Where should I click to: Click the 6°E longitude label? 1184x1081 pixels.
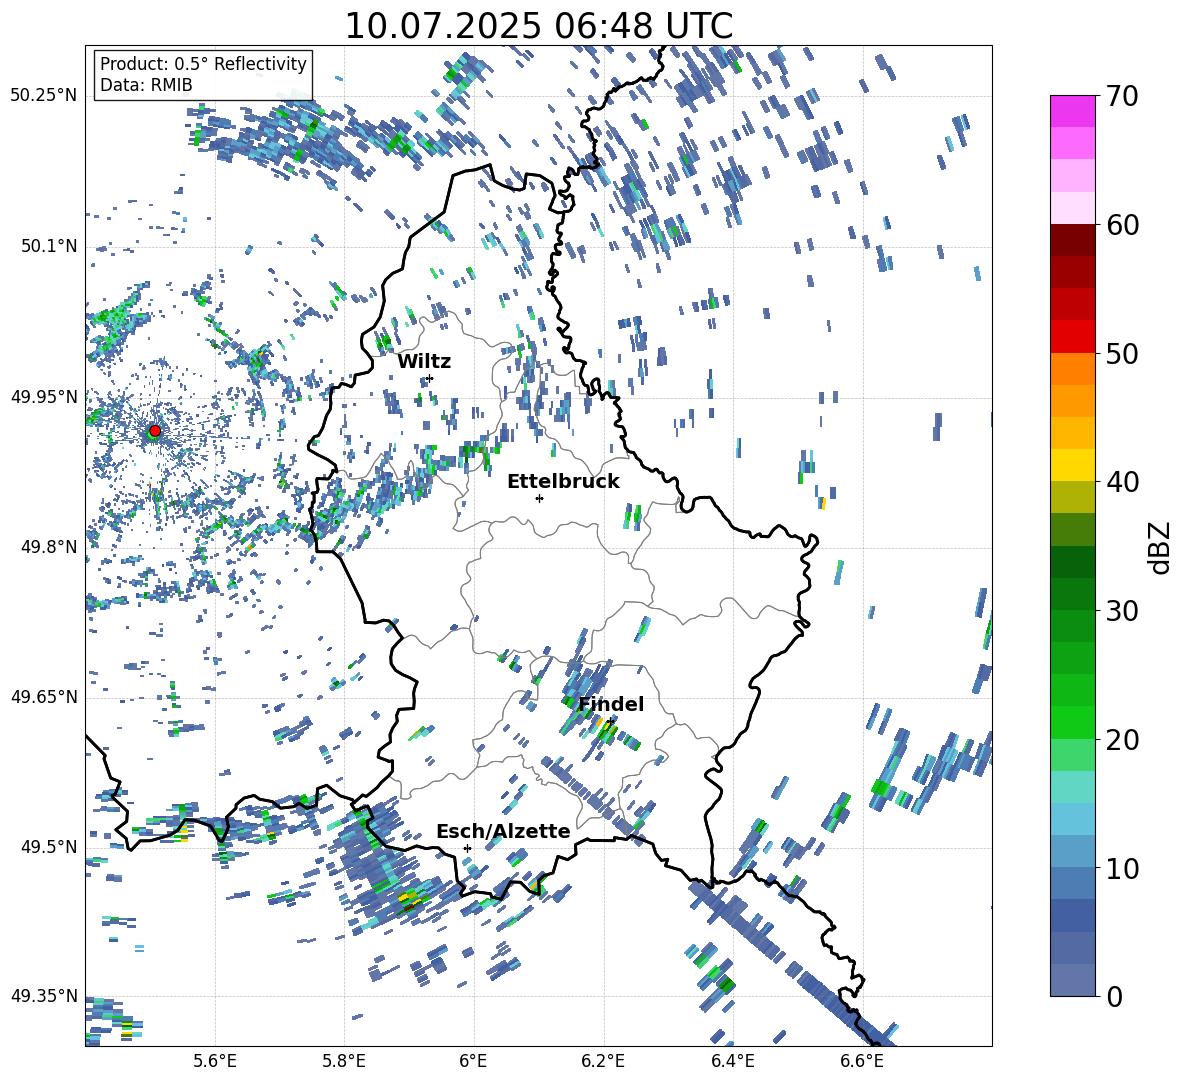coord(473,1061)
